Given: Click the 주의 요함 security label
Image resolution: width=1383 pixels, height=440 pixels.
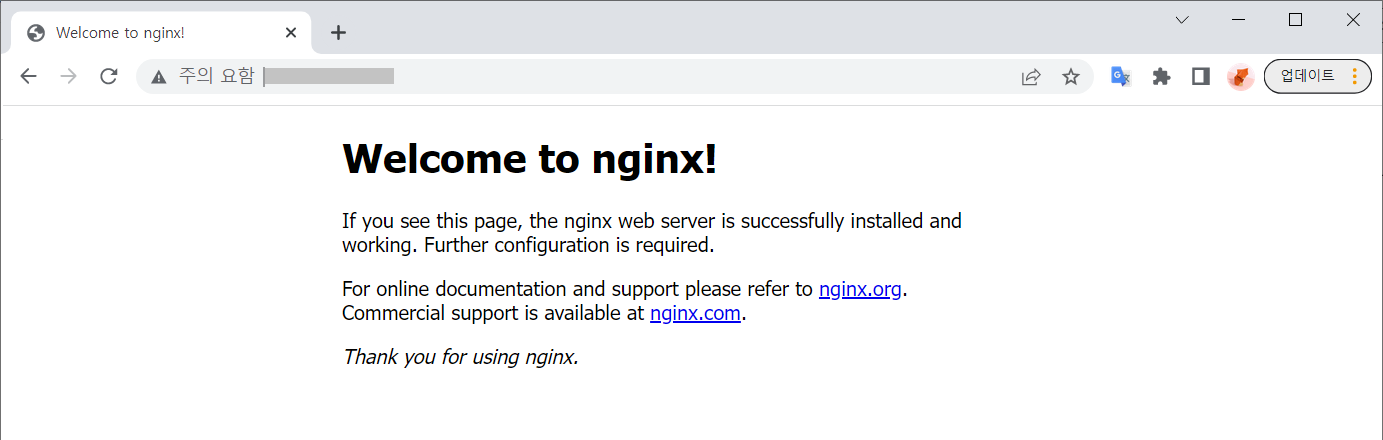Looking at the screenshot, I should (216, 77).
